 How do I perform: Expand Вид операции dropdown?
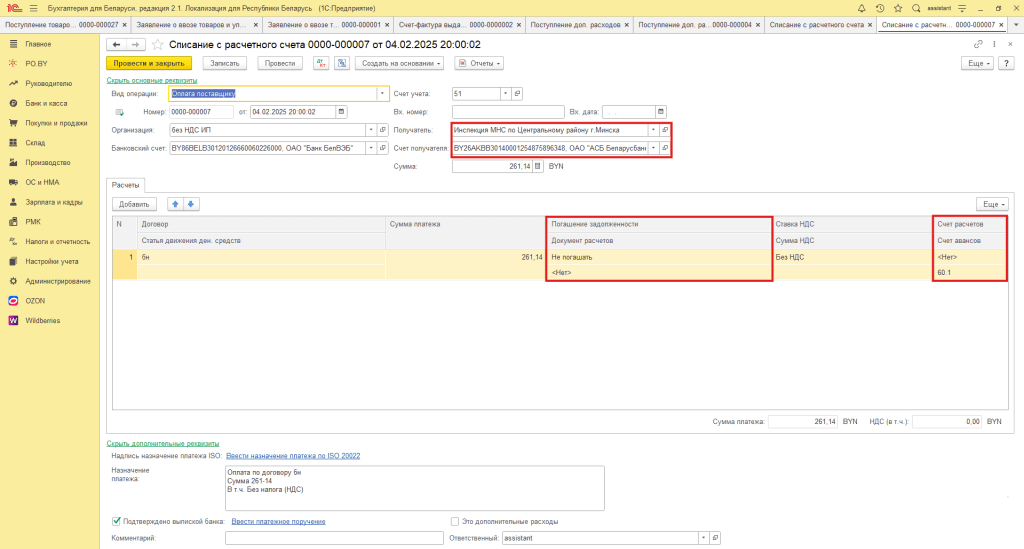[x=382, y=93]
